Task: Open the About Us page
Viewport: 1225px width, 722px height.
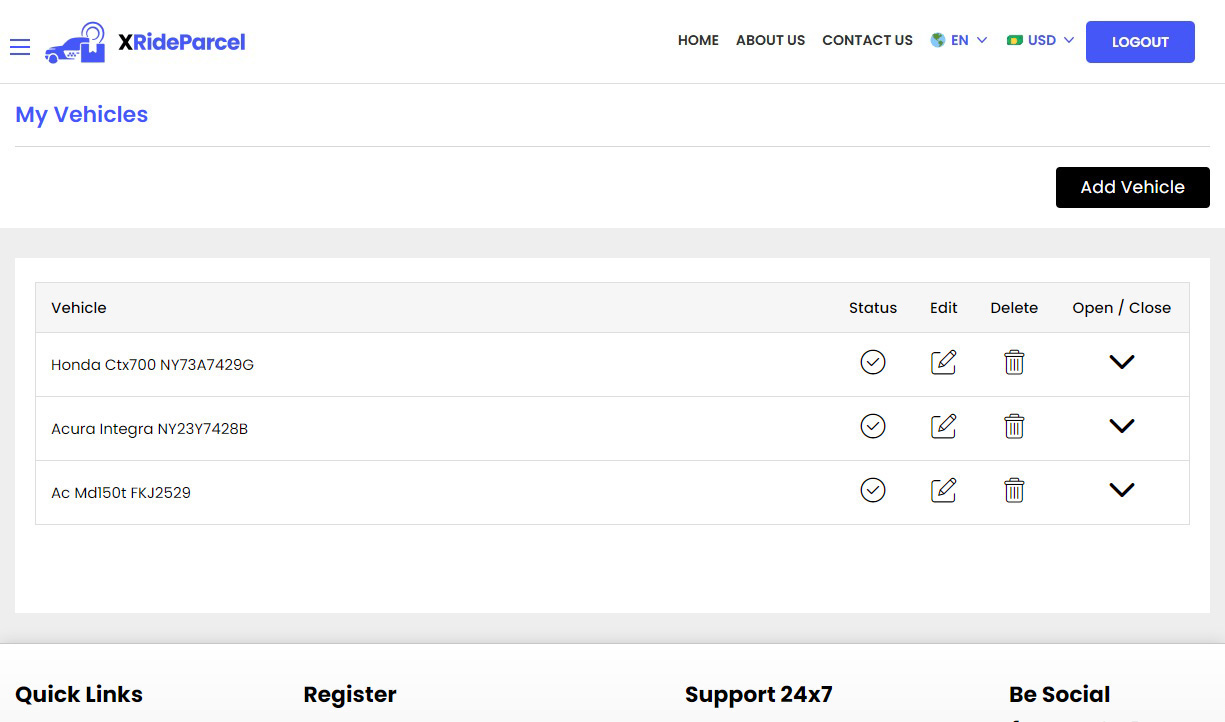Action: (770, 41)
